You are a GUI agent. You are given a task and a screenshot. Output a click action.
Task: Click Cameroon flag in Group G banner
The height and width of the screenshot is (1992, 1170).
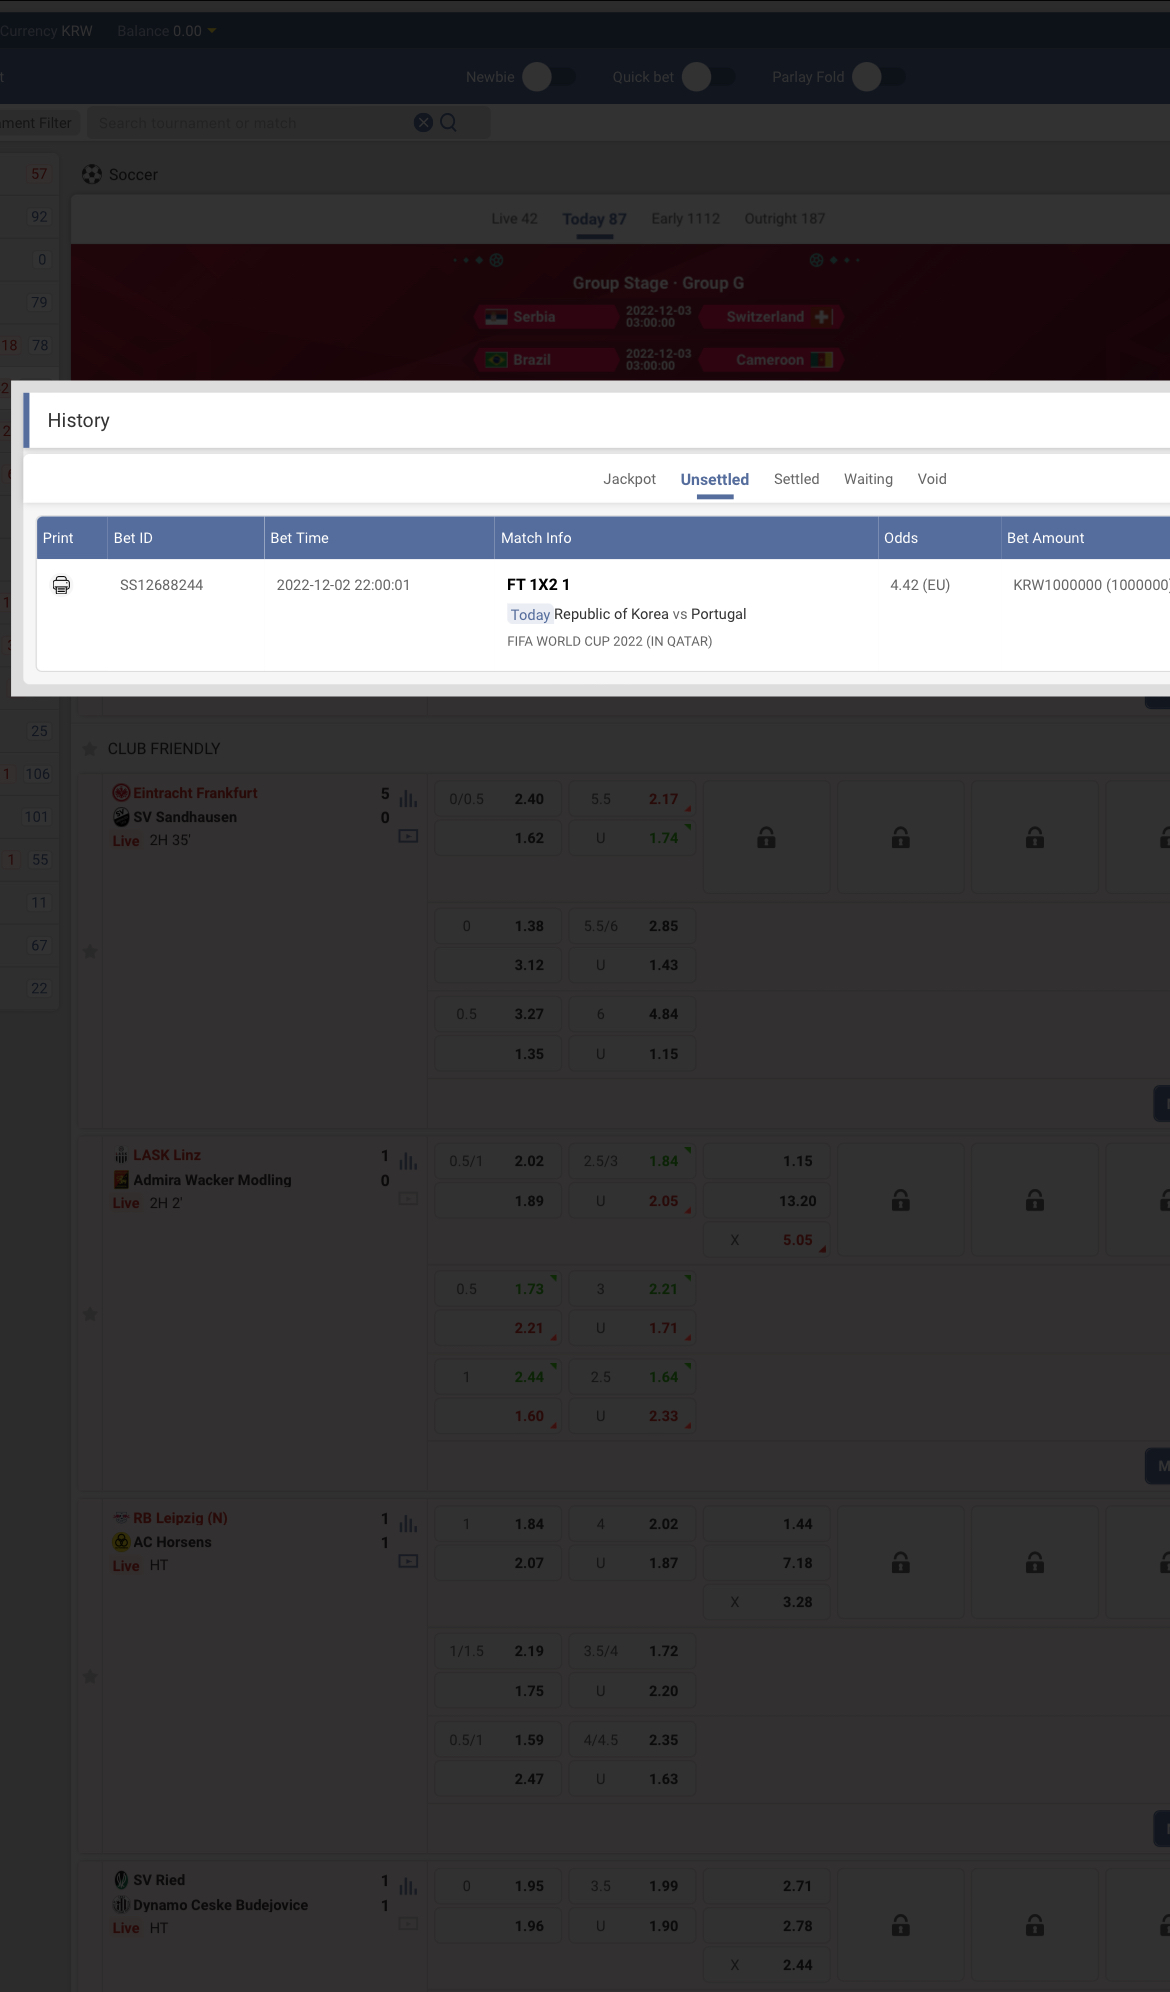(x=822, y=360)
